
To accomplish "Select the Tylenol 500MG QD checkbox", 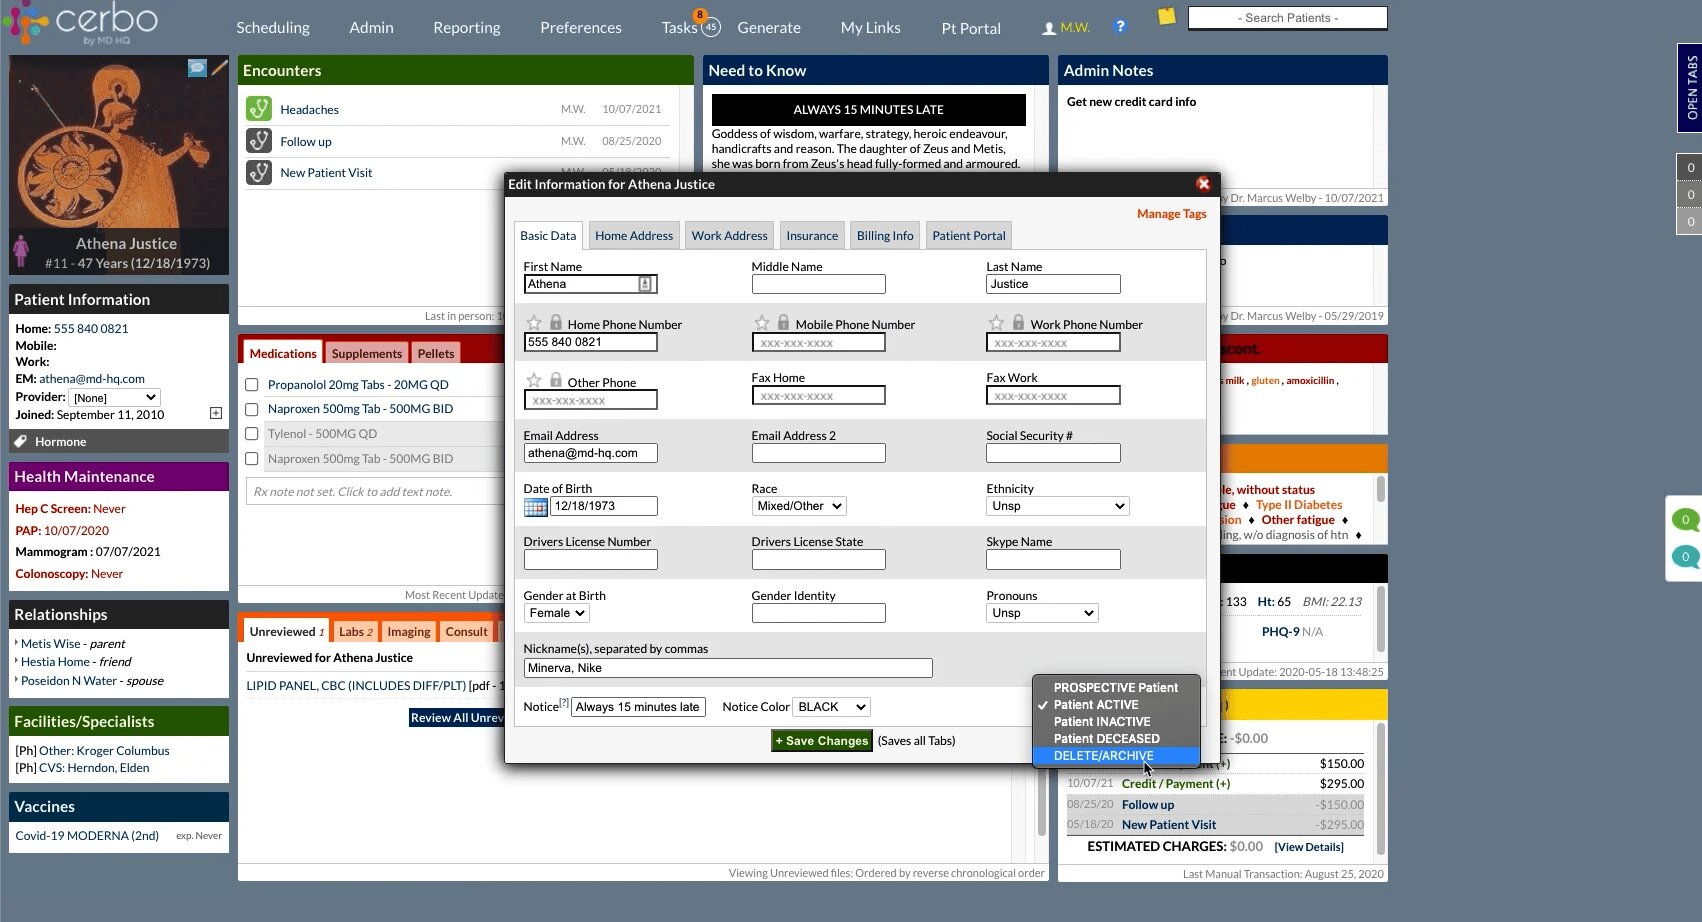I will point(252,434).
